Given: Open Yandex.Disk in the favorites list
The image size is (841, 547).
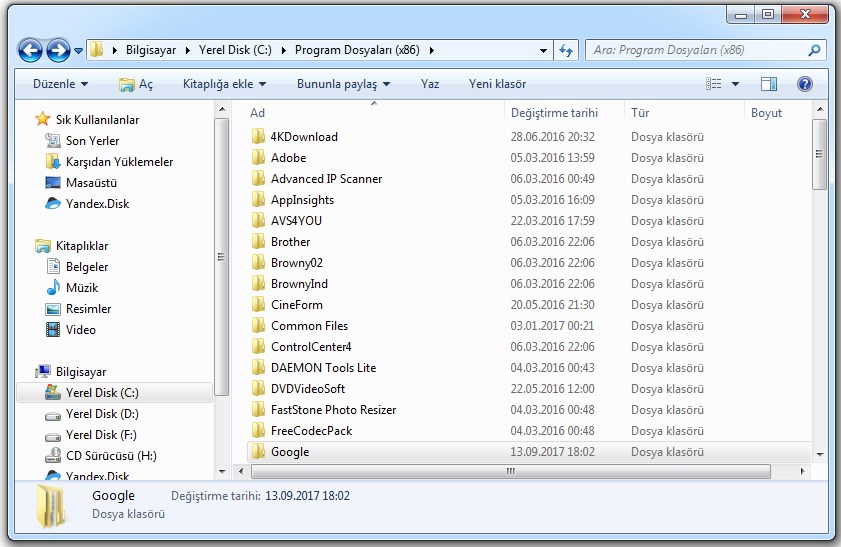Looking at the screenshot, I should pos(97,204).
